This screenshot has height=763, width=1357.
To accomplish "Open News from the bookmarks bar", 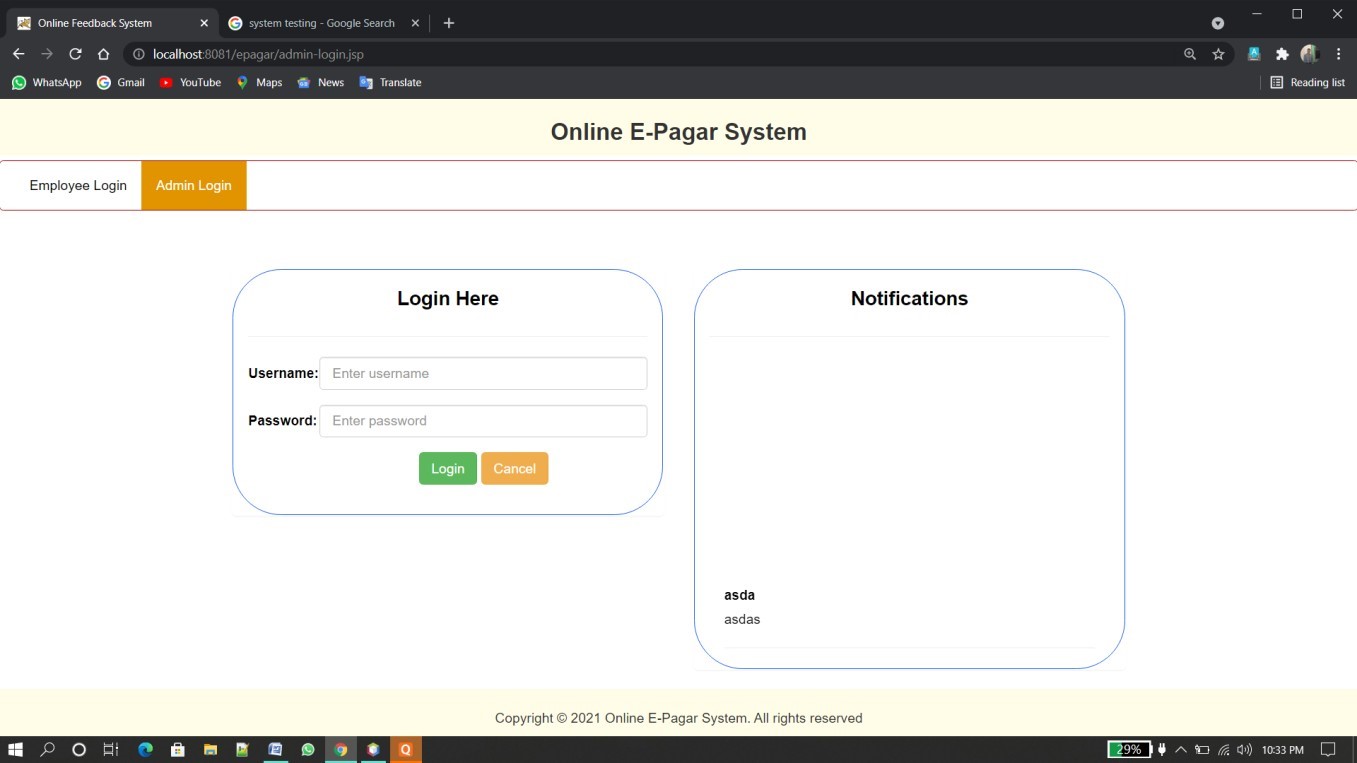I will (320, 82).
